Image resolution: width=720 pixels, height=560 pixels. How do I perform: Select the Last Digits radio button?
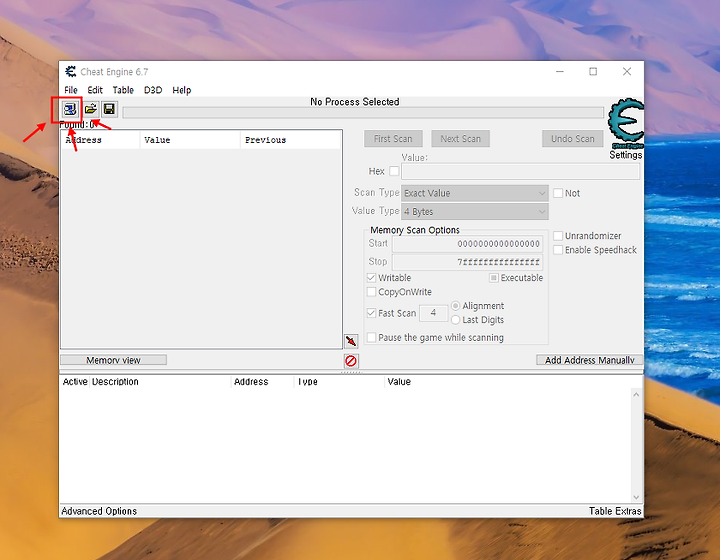[x=456, y=320]
